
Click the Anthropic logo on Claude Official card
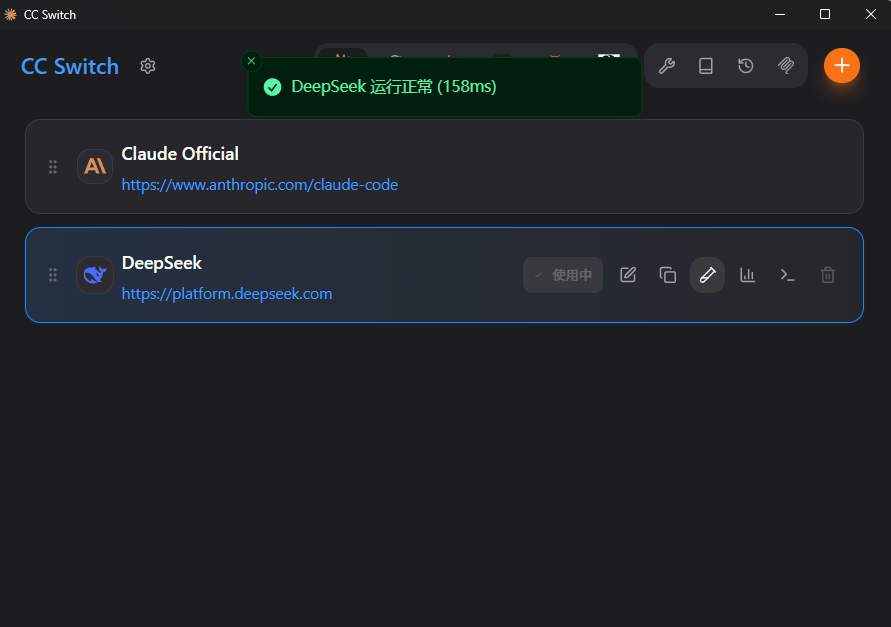coord(95,167)
